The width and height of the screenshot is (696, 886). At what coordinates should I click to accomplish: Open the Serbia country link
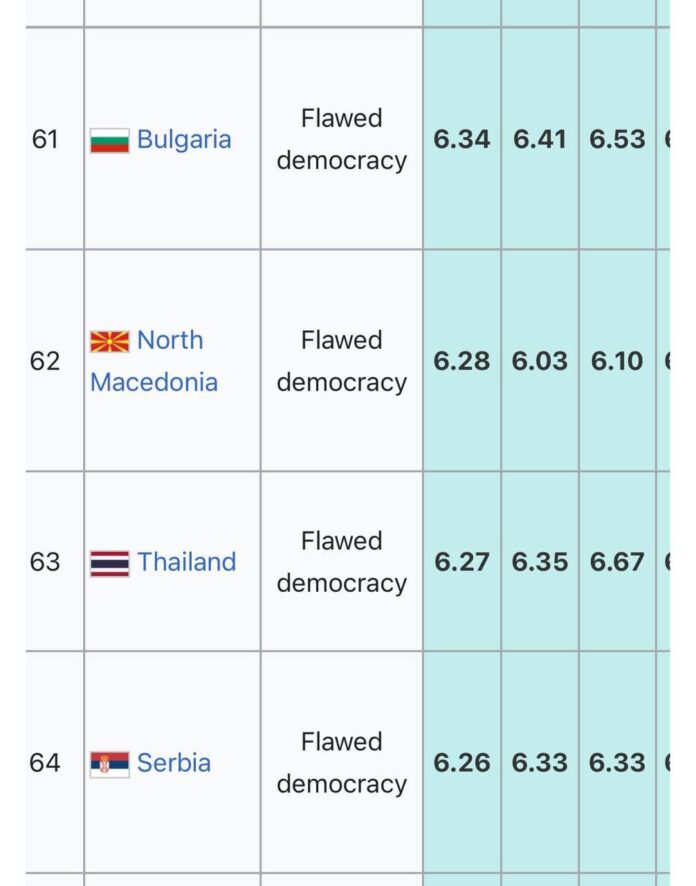point(174,763)
